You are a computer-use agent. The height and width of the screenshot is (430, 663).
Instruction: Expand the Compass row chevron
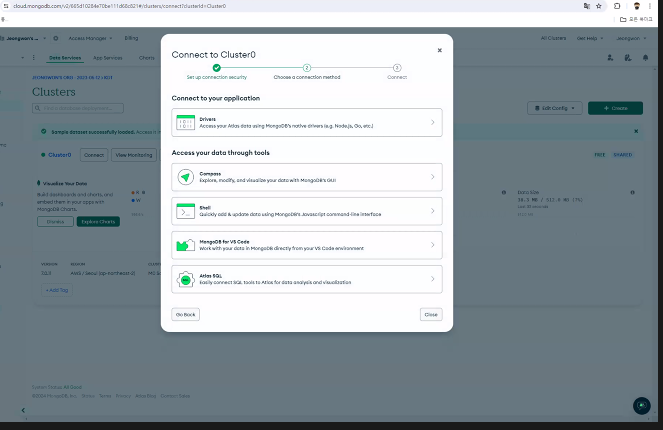[433, 177]
